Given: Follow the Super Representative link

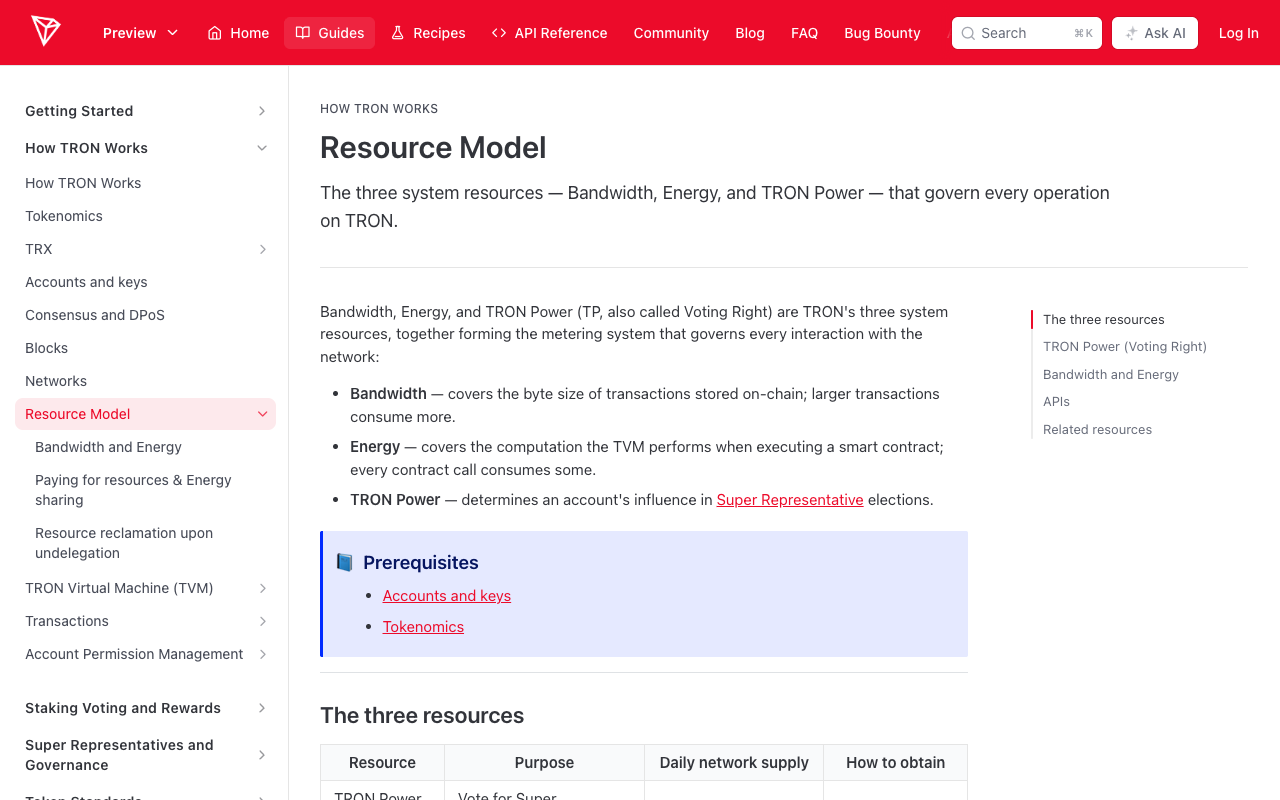Looking at the screenshot, I should (x=790, y=500).
